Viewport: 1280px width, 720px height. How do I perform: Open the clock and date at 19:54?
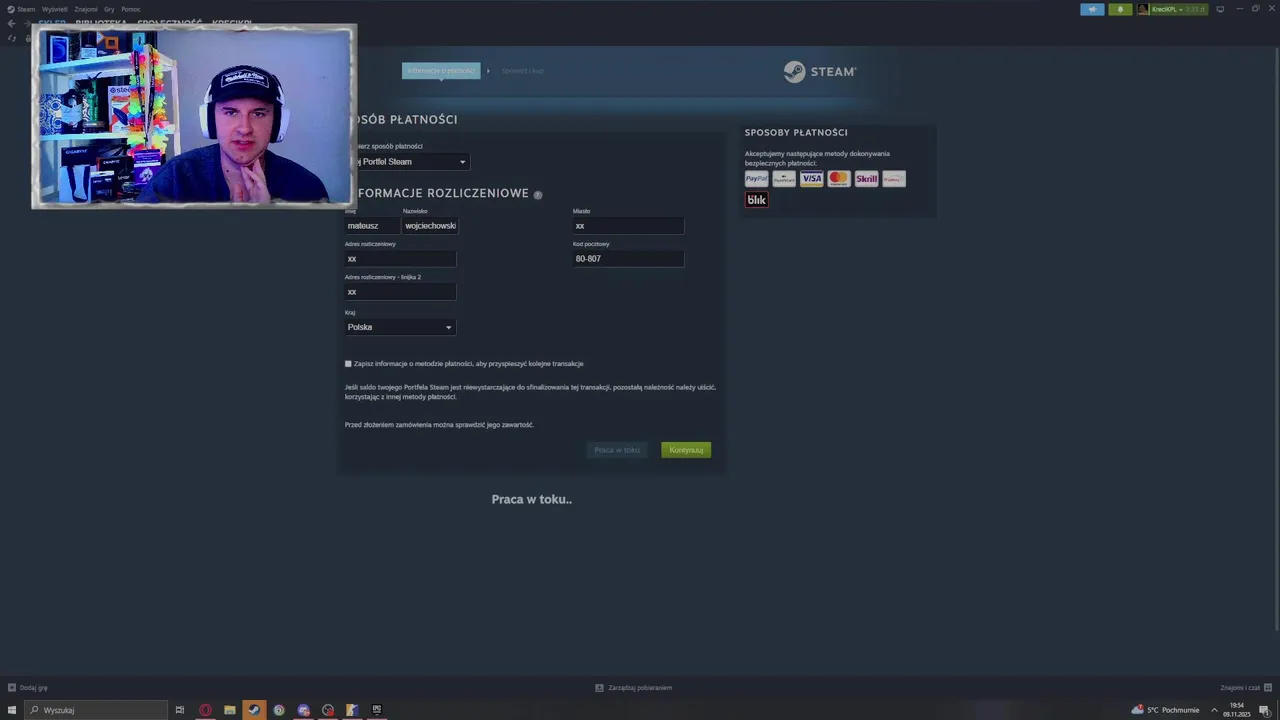[x=1237, y=710]
